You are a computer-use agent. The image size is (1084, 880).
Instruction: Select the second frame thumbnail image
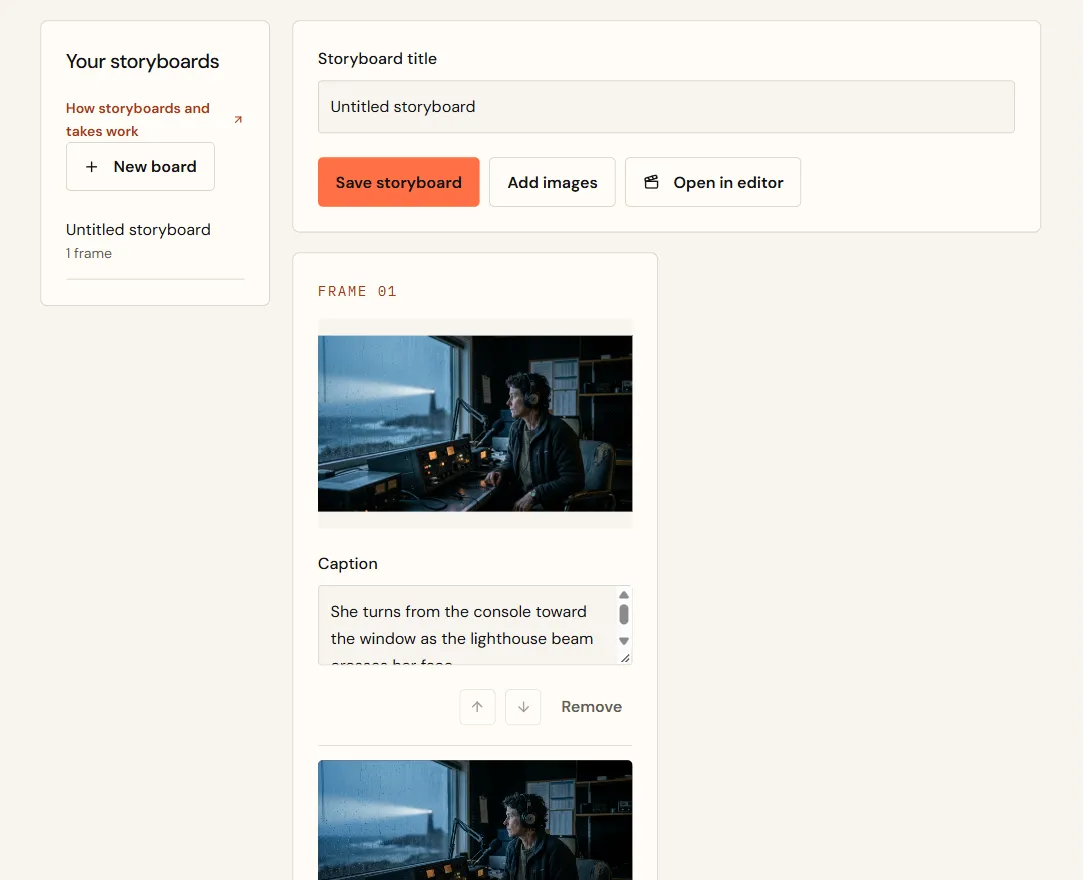click(475, 820)
